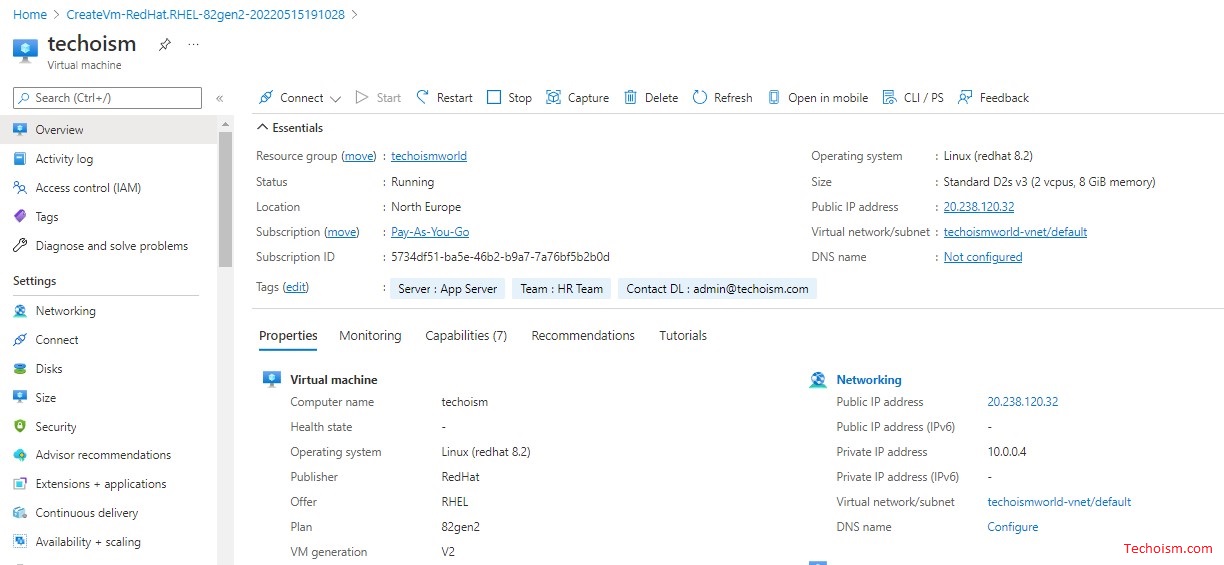Select the Properties tab
Image resolution: width=1224 pixels, height=565 pixels.
(288, 336)
